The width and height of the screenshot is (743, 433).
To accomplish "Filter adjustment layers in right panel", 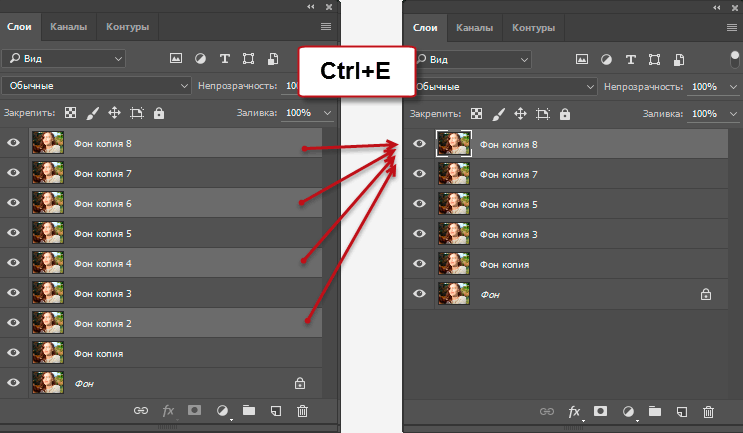I will [607, 59].
